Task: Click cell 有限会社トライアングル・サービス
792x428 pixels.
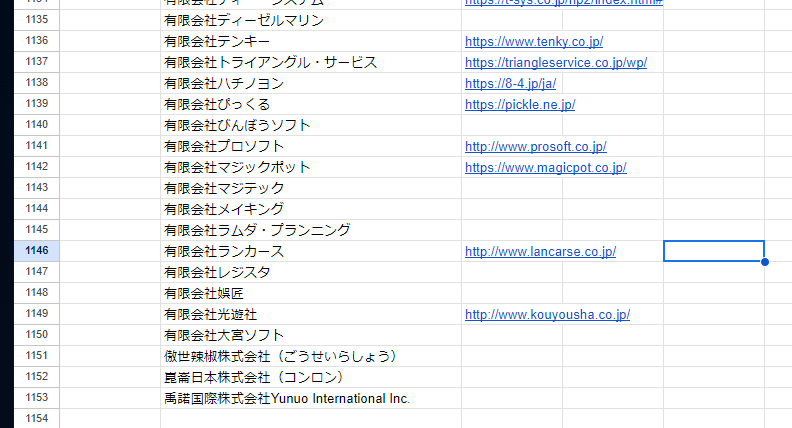Action: [x=311, y=62]
